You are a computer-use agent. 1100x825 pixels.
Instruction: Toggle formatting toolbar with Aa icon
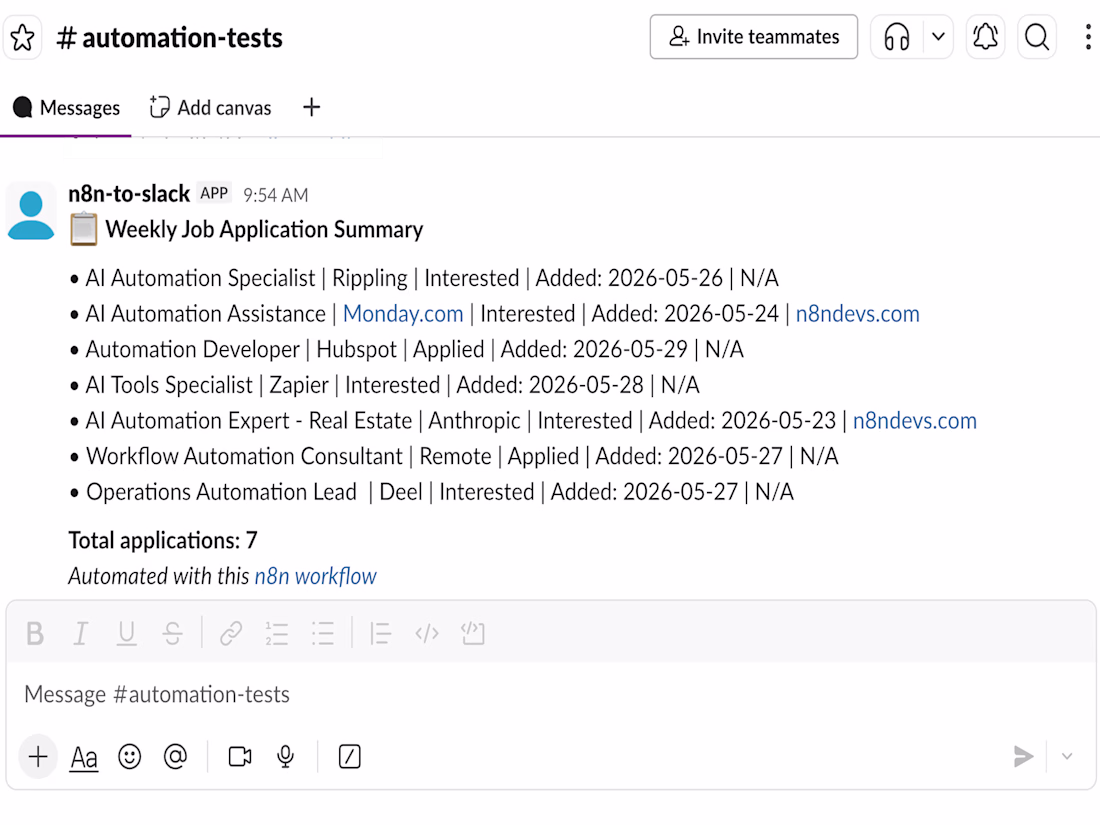pos(84,757)
